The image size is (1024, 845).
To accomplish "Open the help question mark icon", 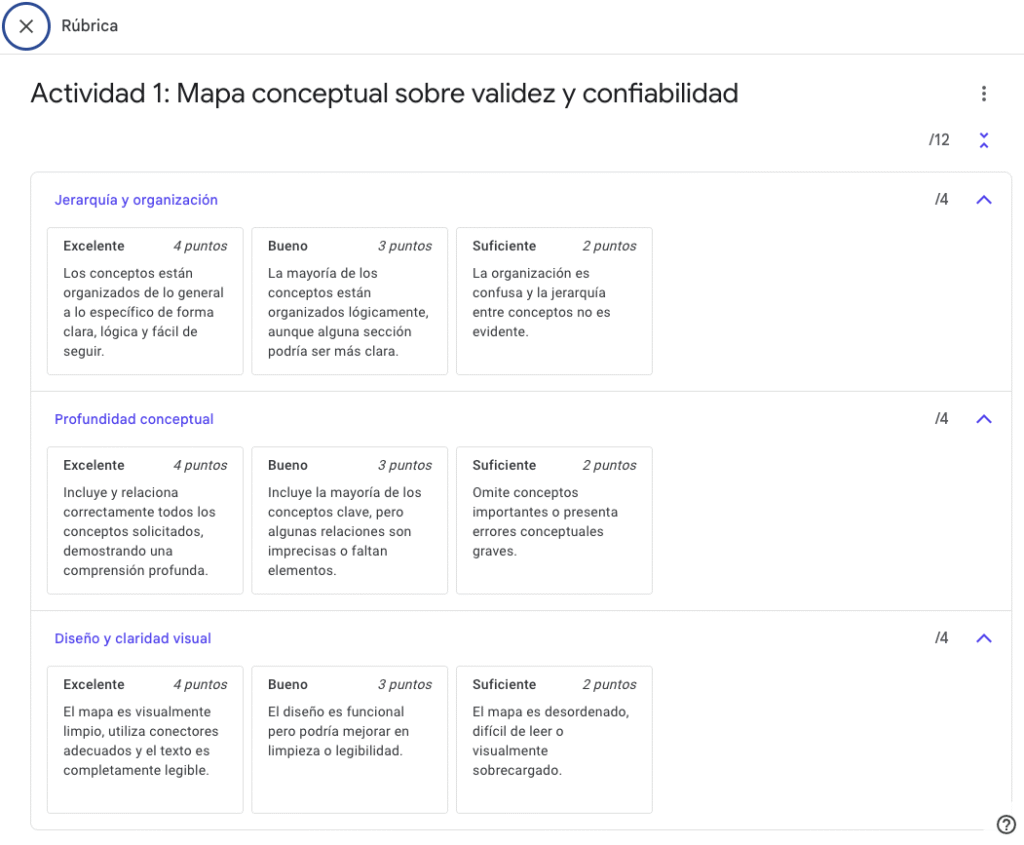I will pos(1006,824).
